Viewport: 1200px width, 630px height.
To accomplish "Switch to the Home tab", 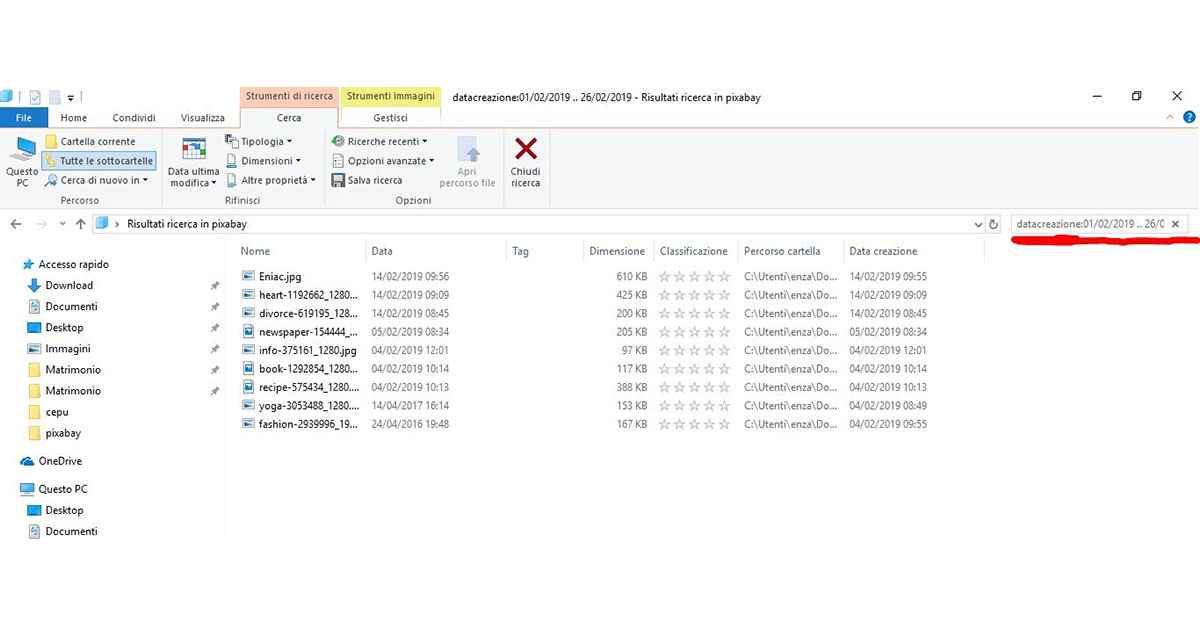I will tap(73, 118).
